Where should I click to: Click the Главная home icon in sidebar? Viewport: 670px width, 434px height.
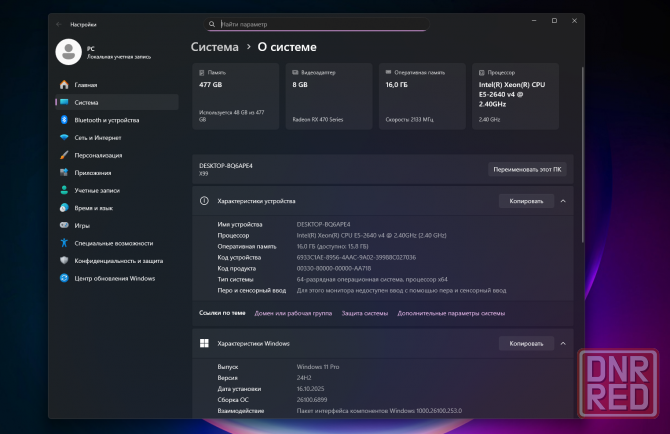(x=64, y=85)
